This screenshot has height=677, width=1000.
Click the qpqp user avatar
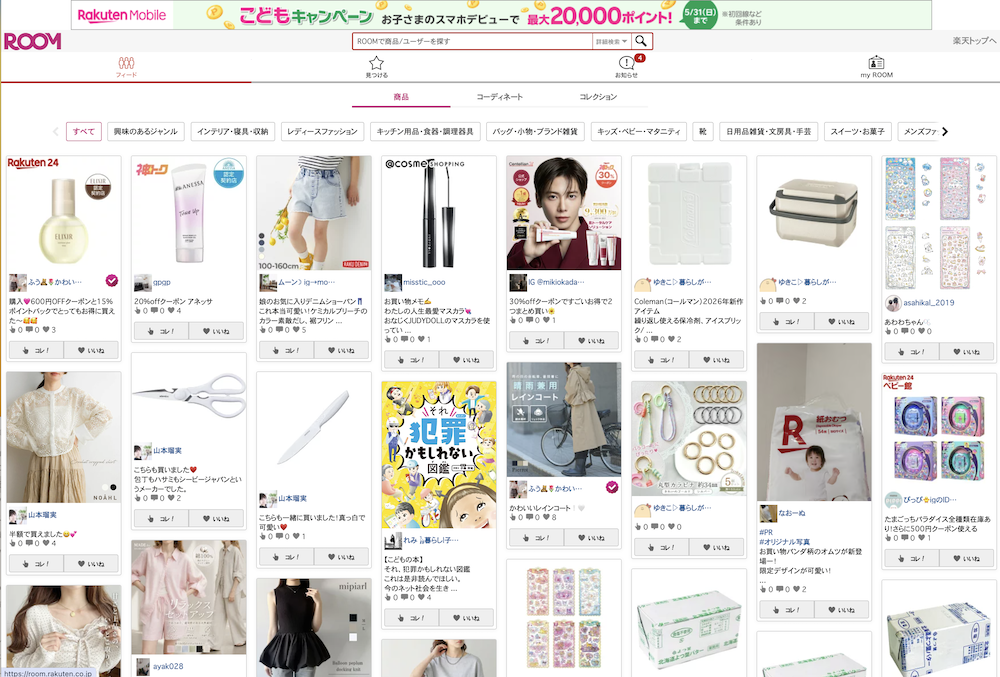(x=142, y=282)
